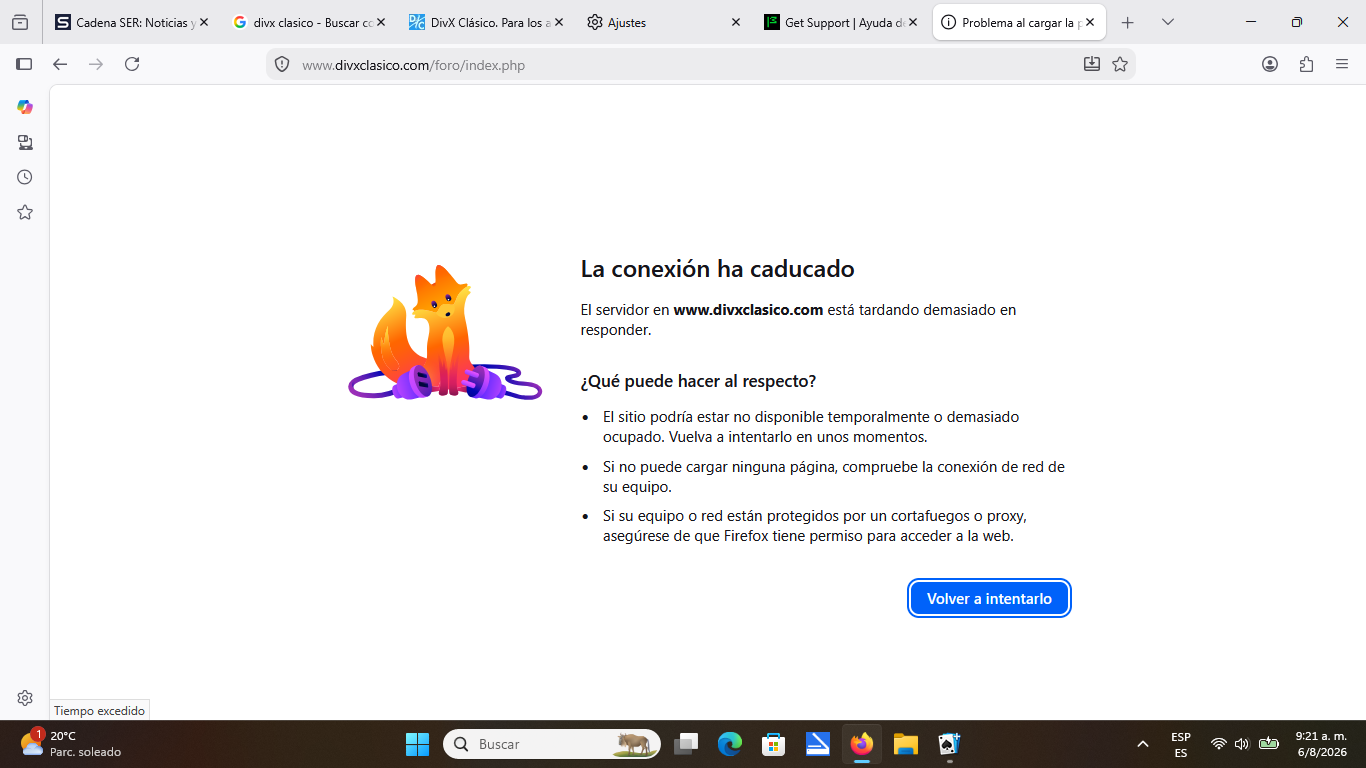Click the site security shield icon
Screen dimensions: 1366x768
click(x=282, y=65)
